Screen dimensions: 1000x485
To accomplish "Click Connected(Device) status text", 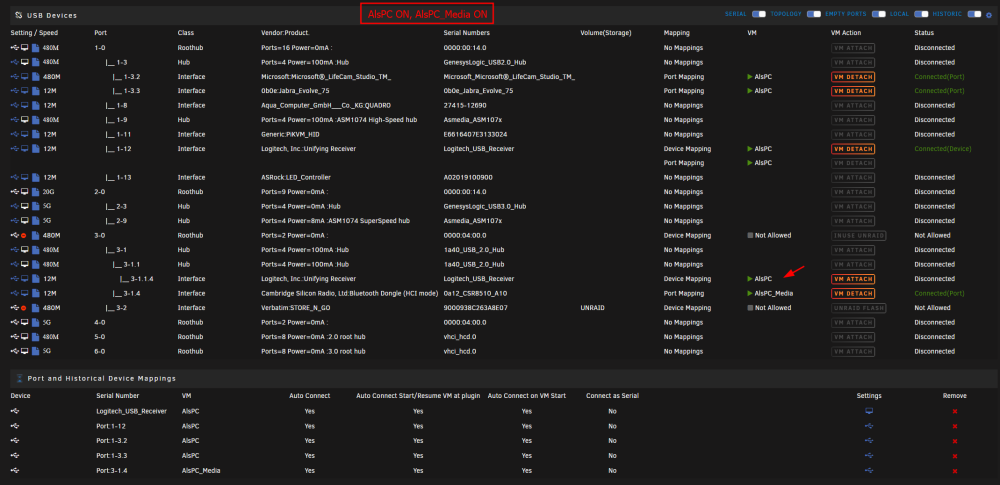I will tap(943, 149).
